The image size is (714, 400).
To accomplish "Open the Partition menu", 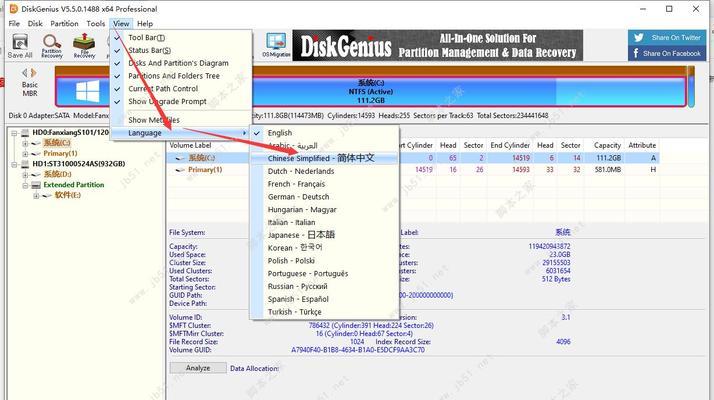I will tap(64, 24).
